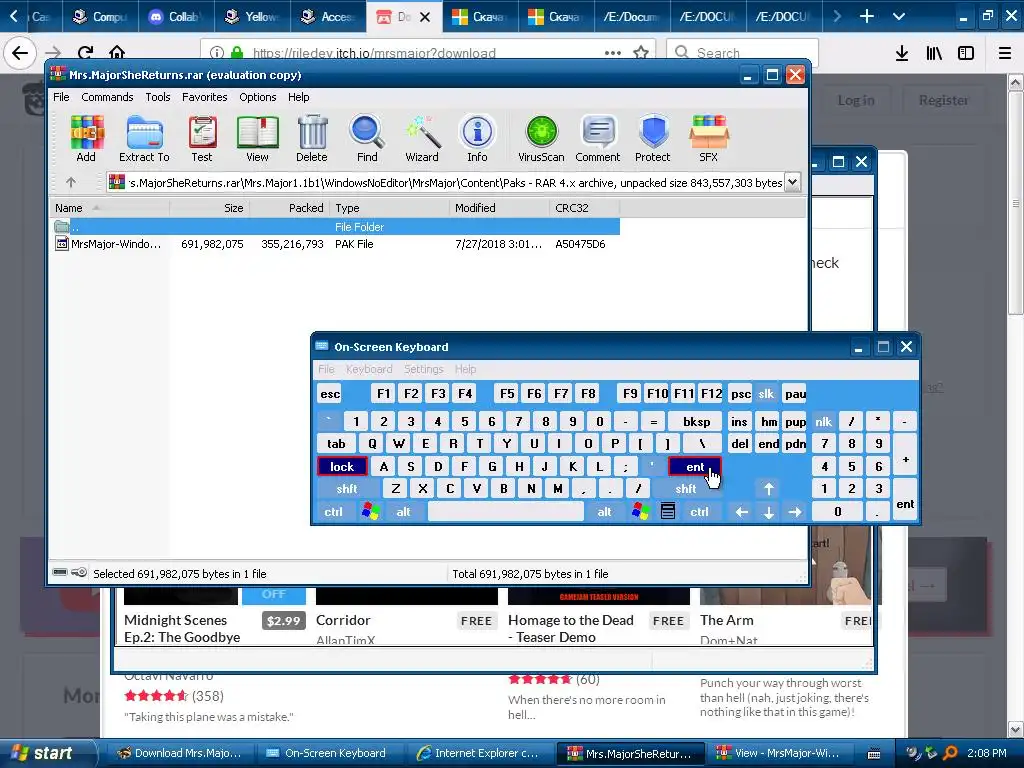Start VirusScan on the archive
This screenshot has width=1024, height=768.
point(541,138)
